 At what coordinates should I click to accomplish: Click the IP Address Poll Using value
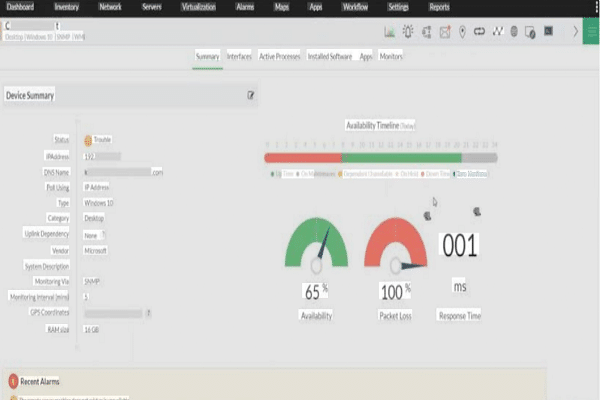click(96, 187)
